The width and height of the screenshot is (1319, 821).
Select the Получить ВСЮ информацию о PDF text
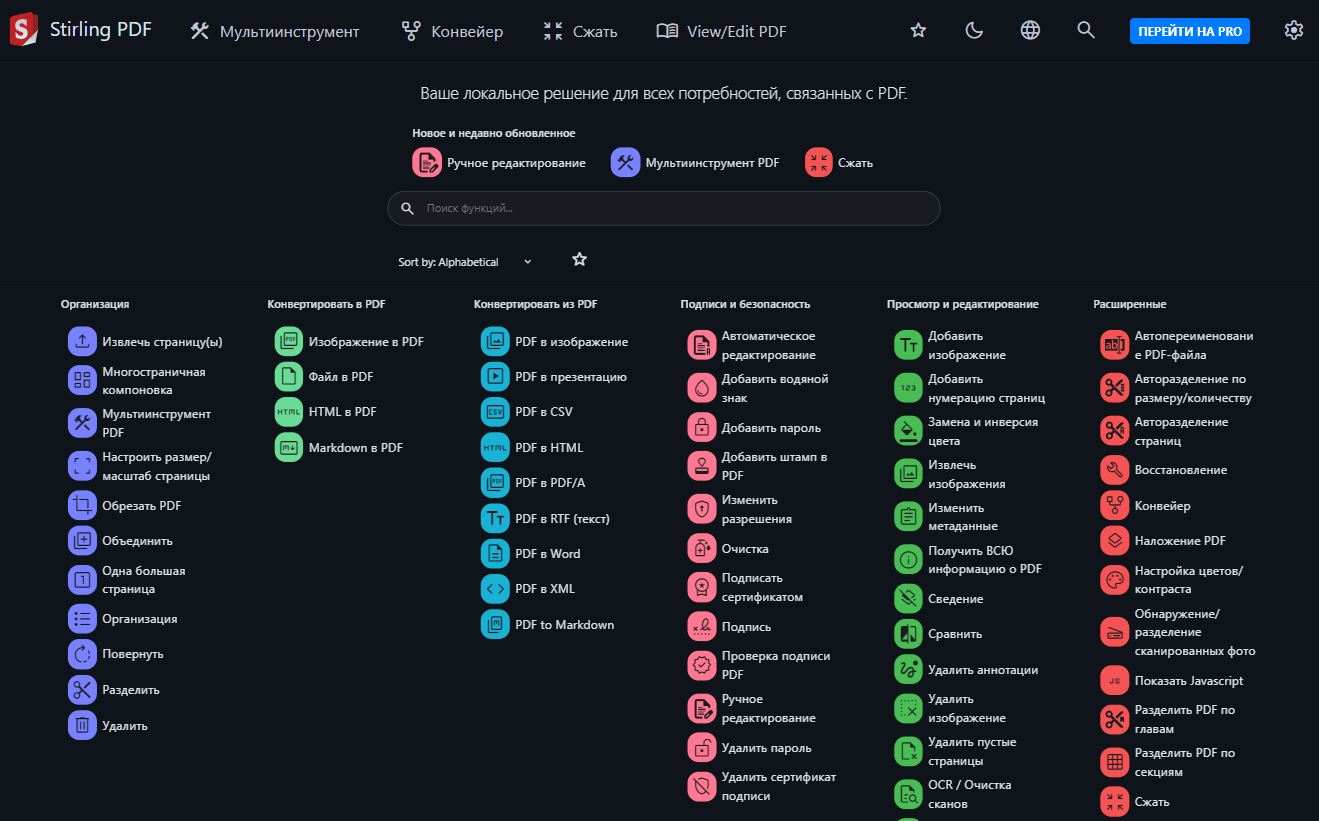[985, 559]
